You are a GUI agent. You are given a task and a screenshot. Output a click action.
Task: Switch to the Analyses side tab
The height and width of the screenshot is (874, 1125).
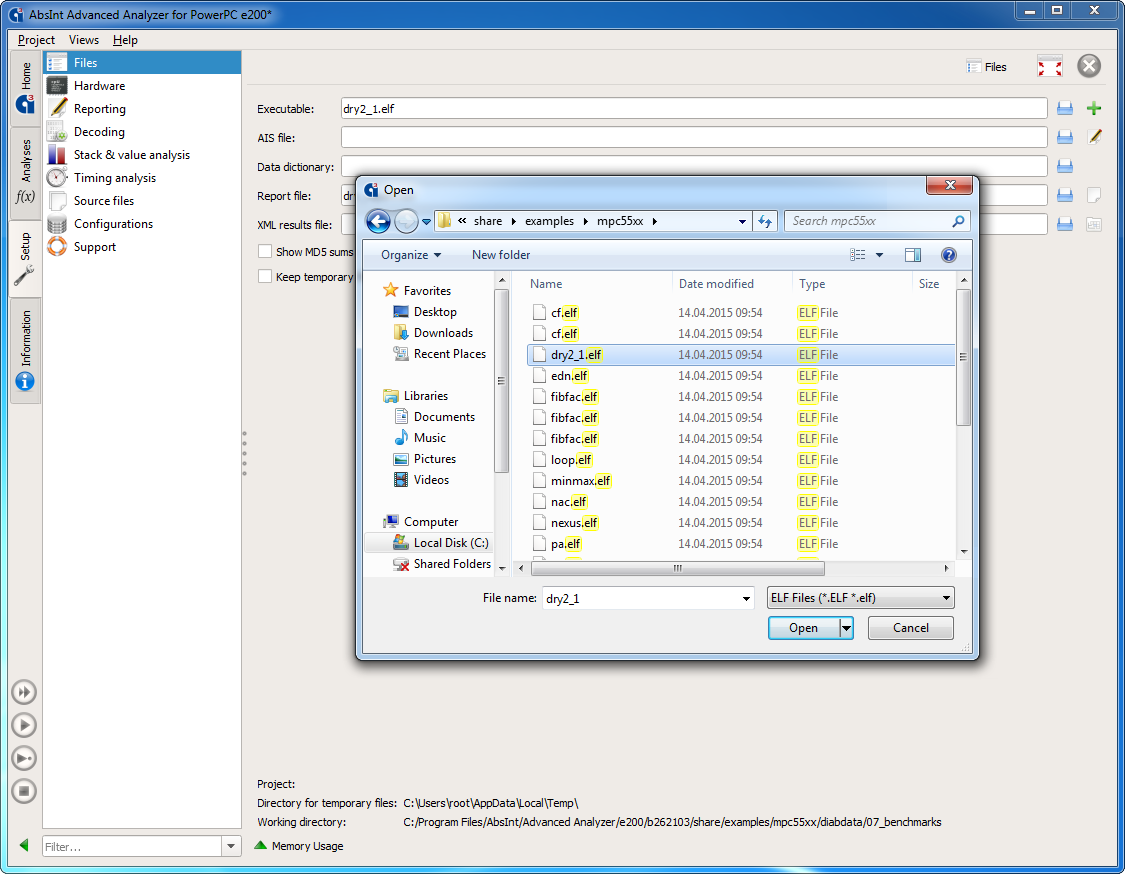coord(25,171)
